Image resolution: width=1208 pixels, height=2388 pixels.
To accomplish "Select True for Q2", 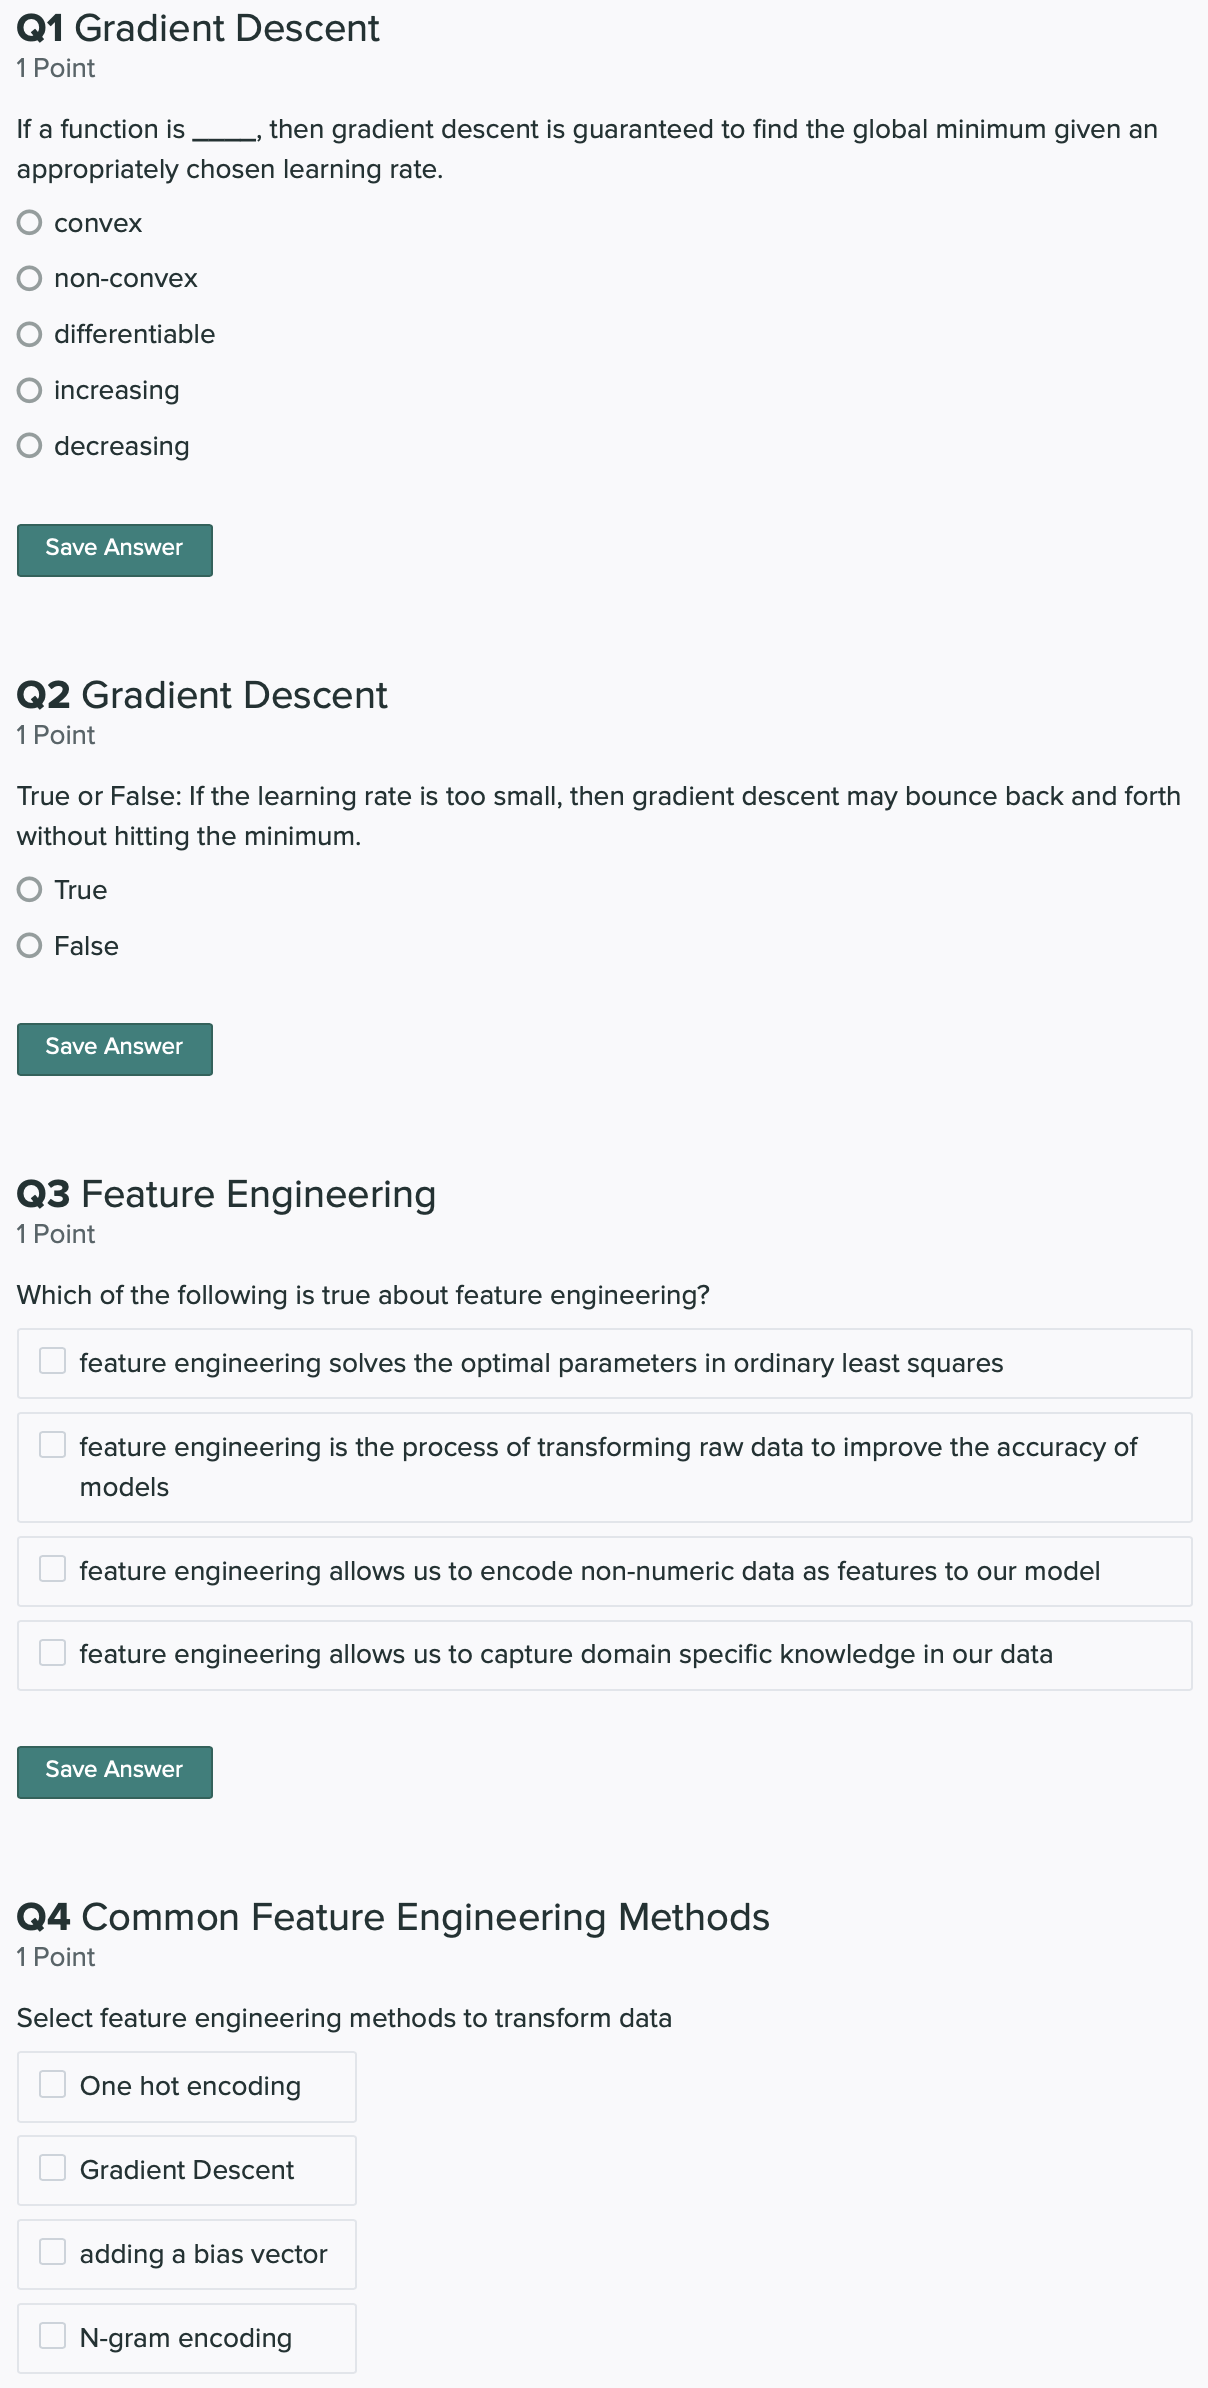I will (29, 889).
